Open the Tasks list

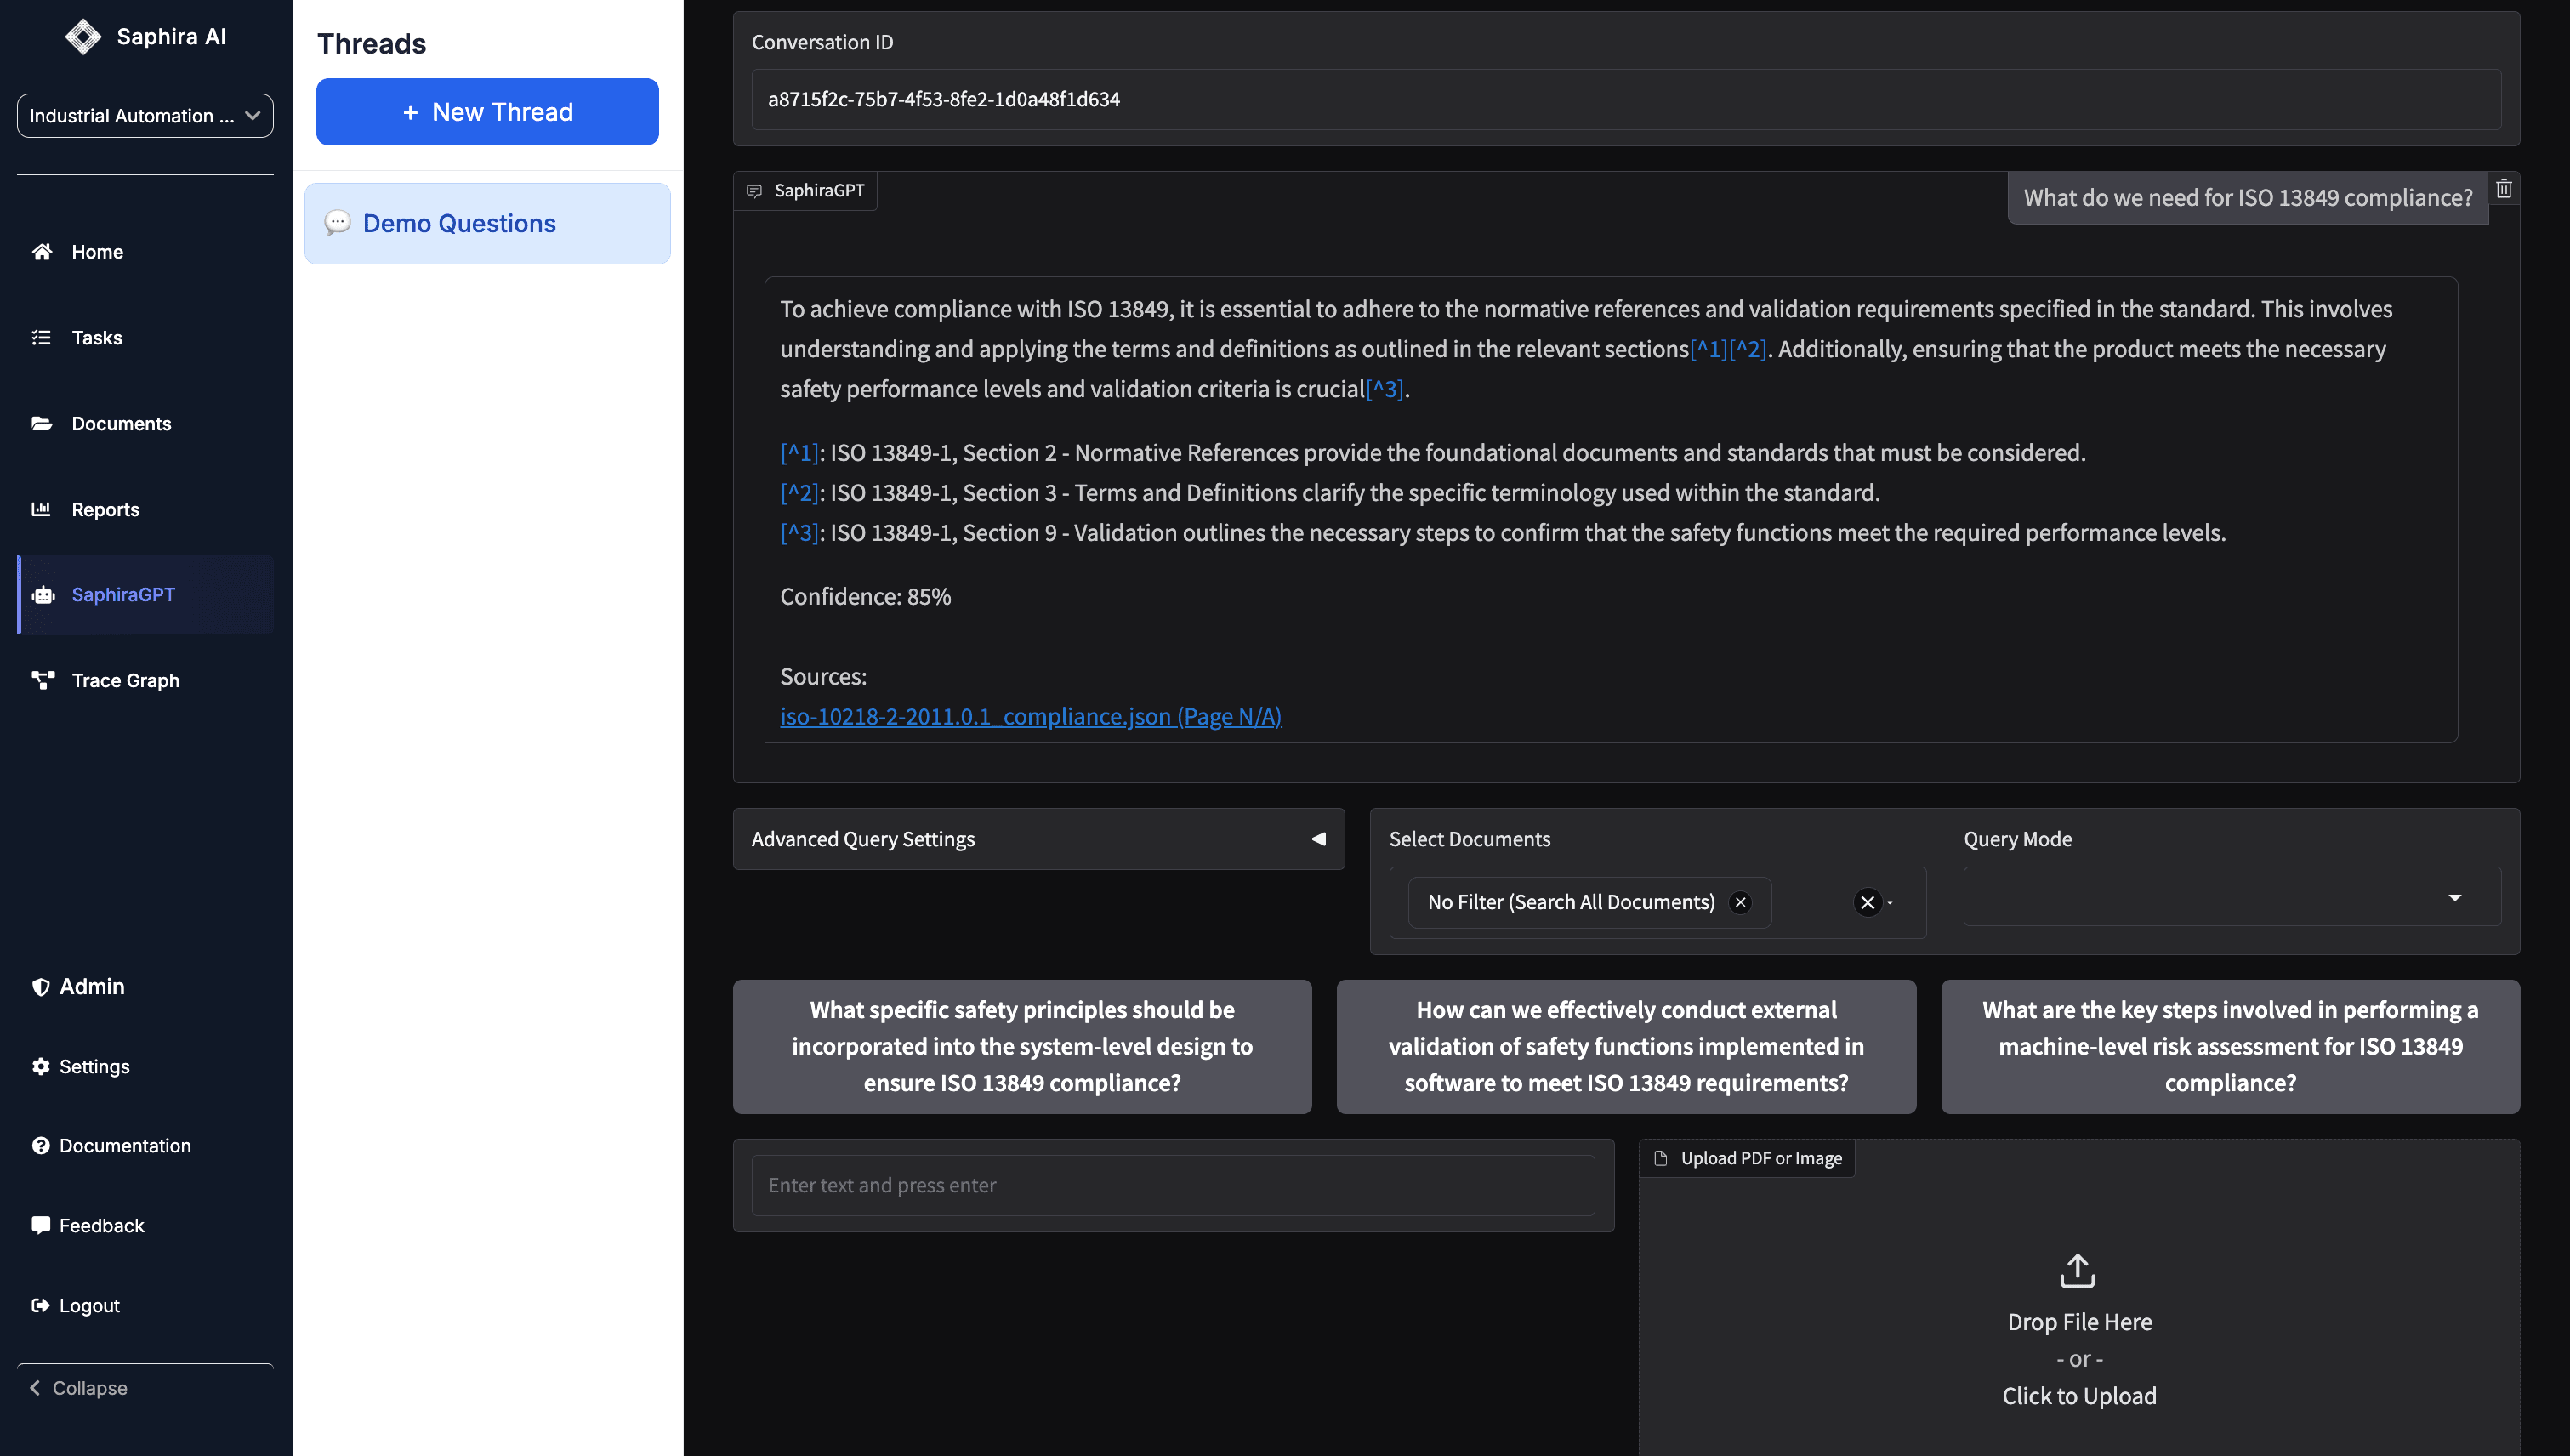[96, 337]
